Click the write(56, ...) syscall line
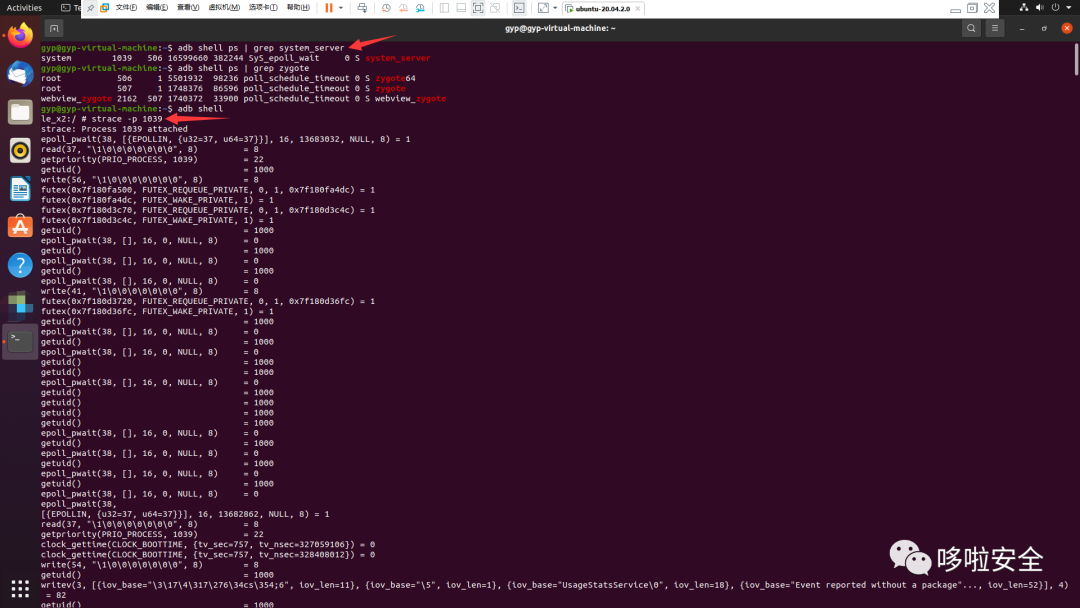 tap(149, 180)
